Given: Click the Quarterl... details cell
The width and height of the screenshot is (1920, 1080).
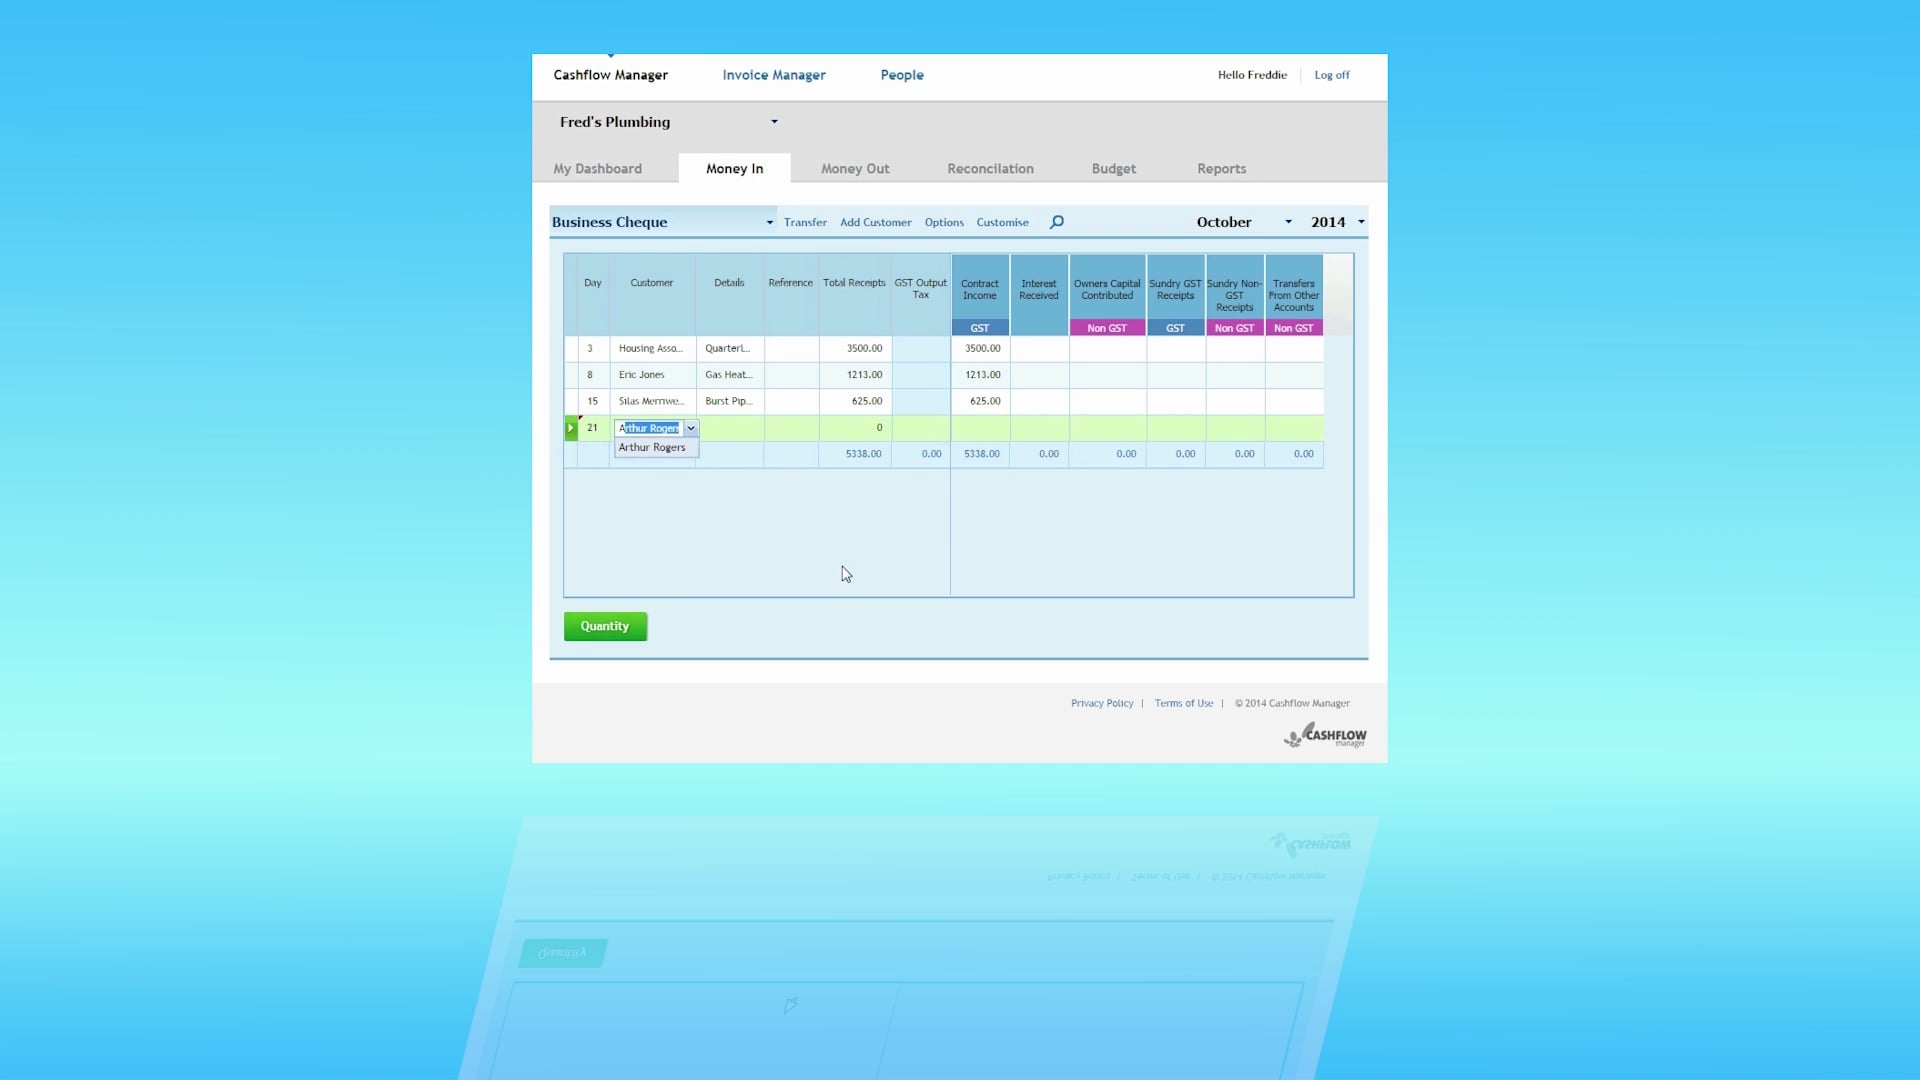Looking at the screenshot, I should click(x=730, y=348).
